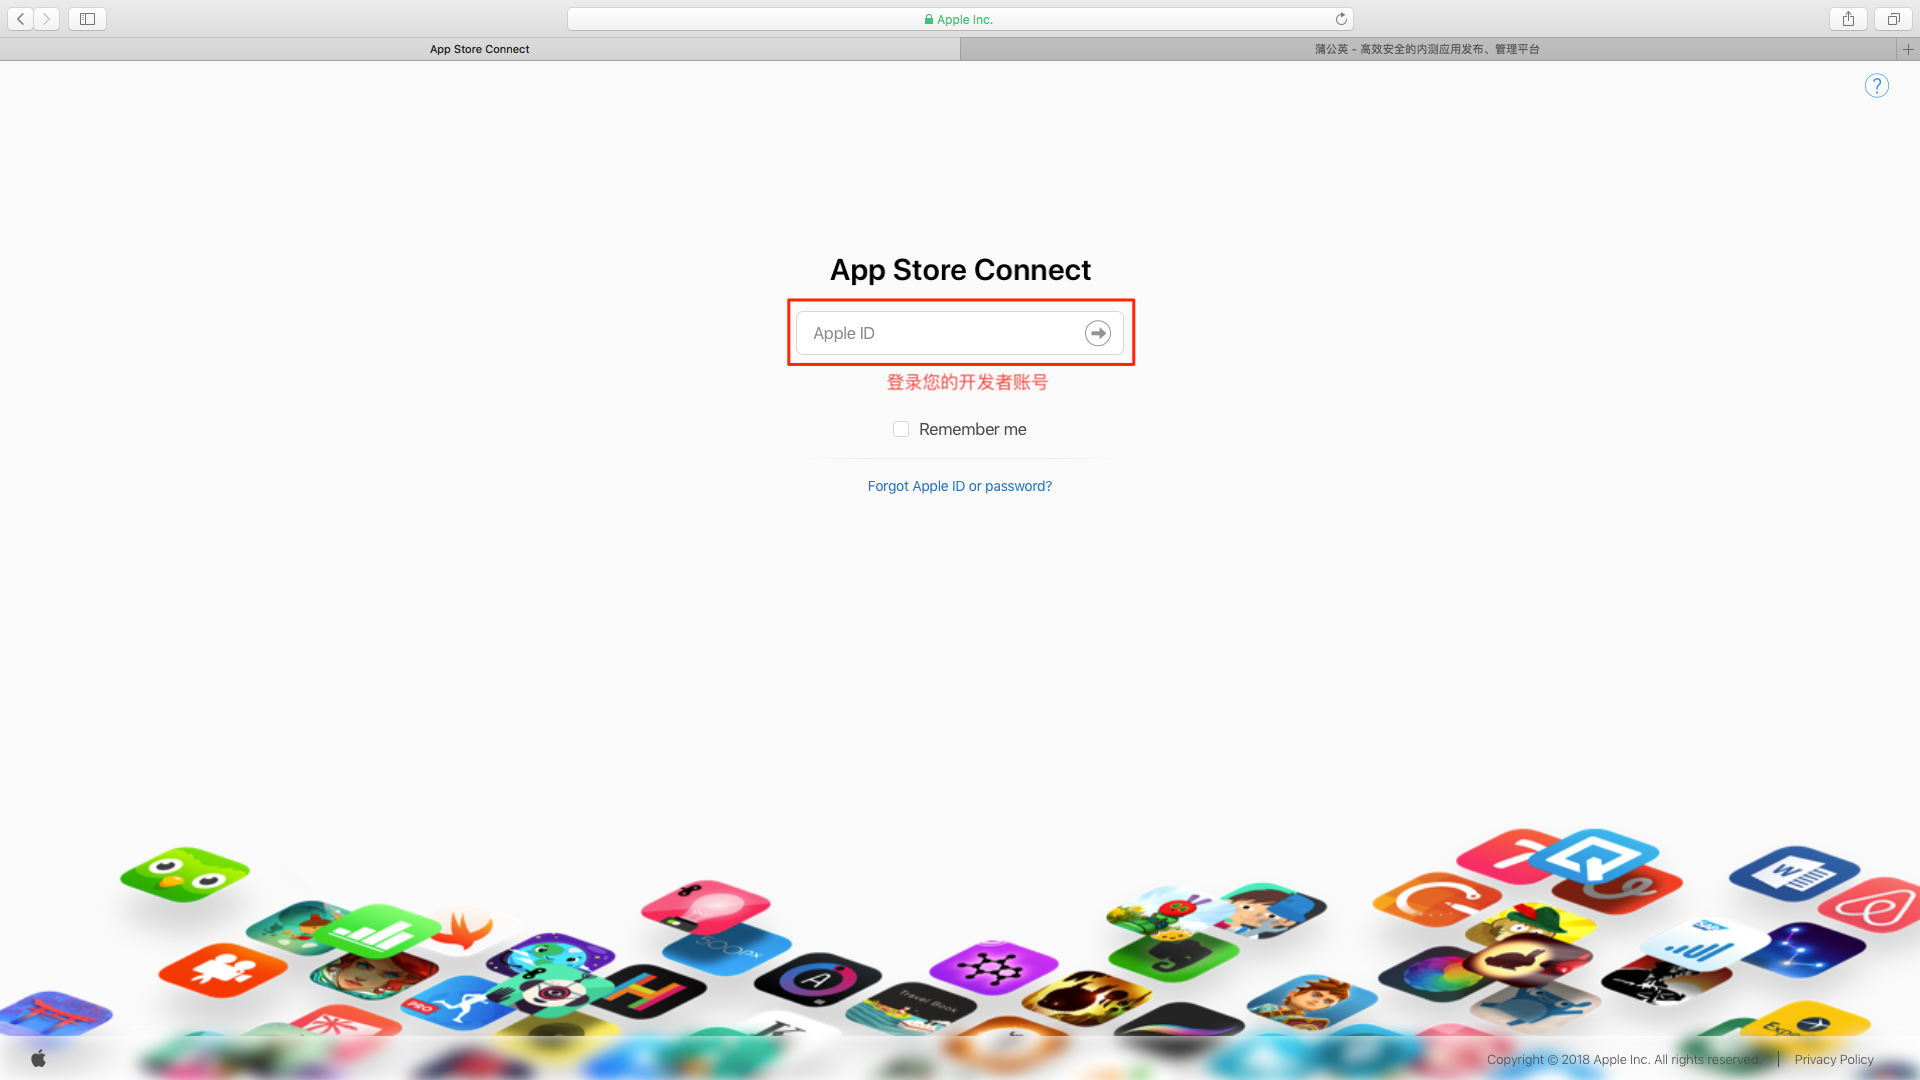
Task: Click the arrow submit button
Action: click(x=1097, y=332)
